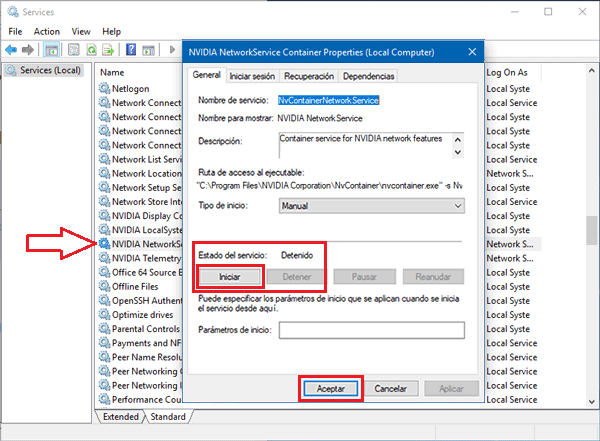Select the Network Location service row
600x441 pixels.
[x=140, y=173]
